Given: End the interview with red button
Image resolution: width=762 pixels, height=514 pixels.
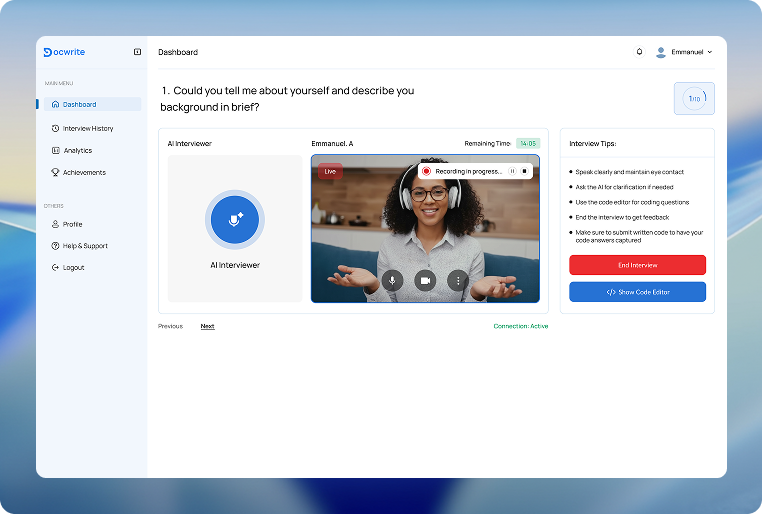Looking at the screenshot, I should pyautogui.click(x=638, y=265).
